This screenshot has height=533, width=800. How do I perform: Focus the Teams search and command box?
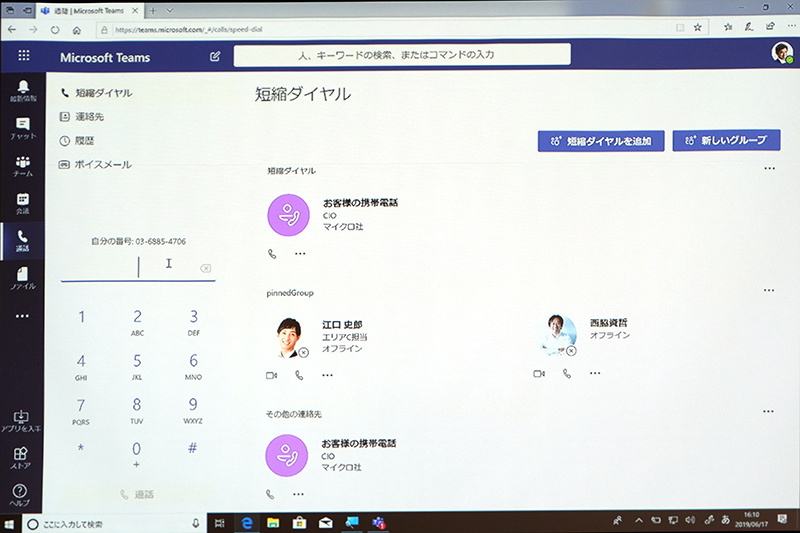pos(402,55)
